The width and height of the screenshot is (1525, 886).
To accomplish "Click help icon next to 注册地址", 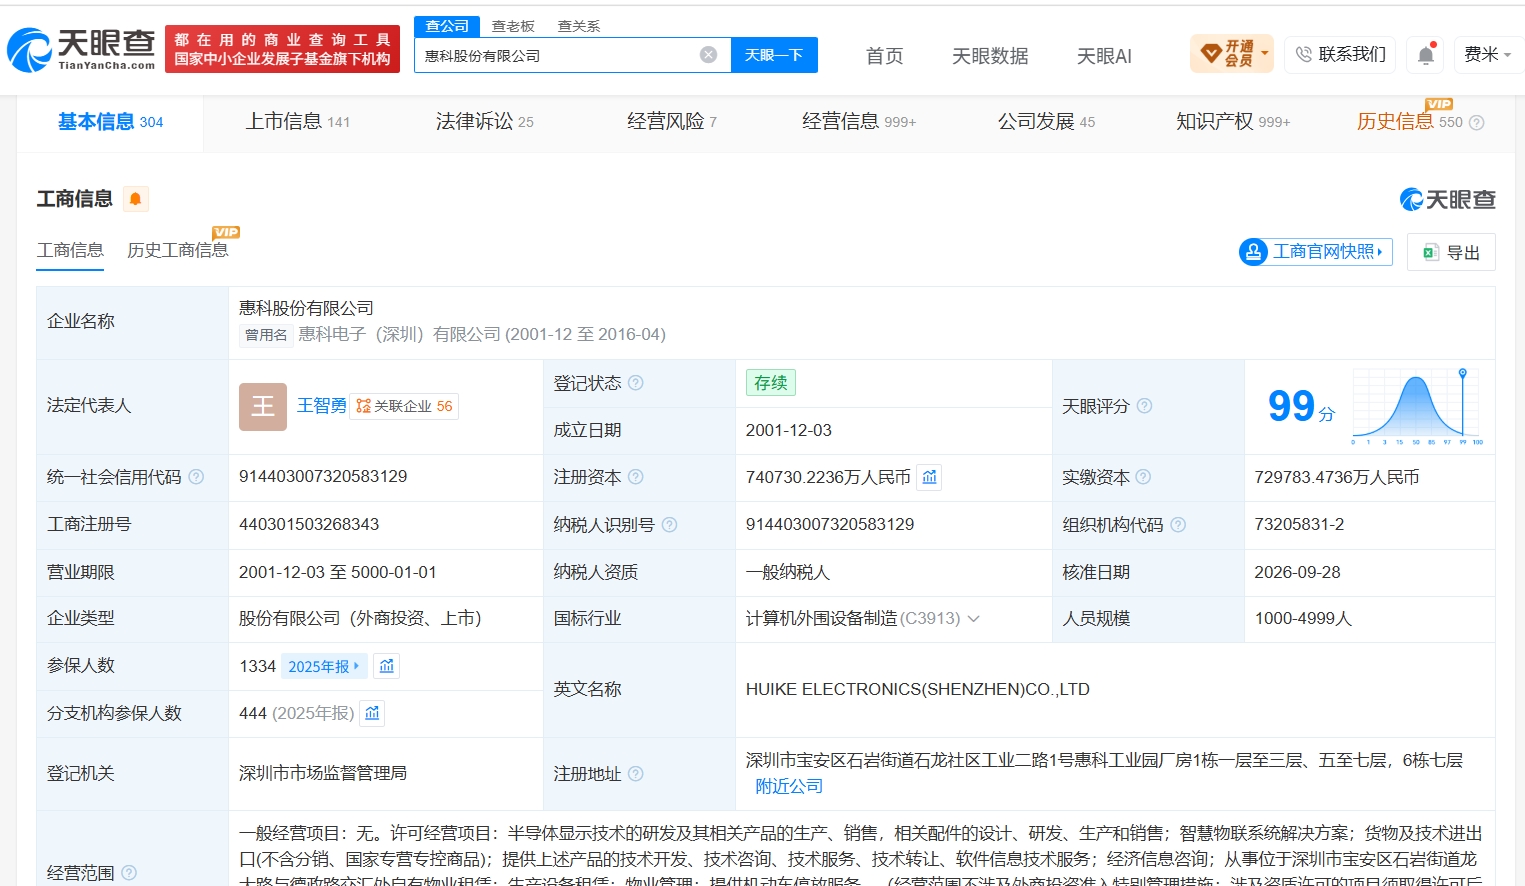I will click(x=636, y=774).
